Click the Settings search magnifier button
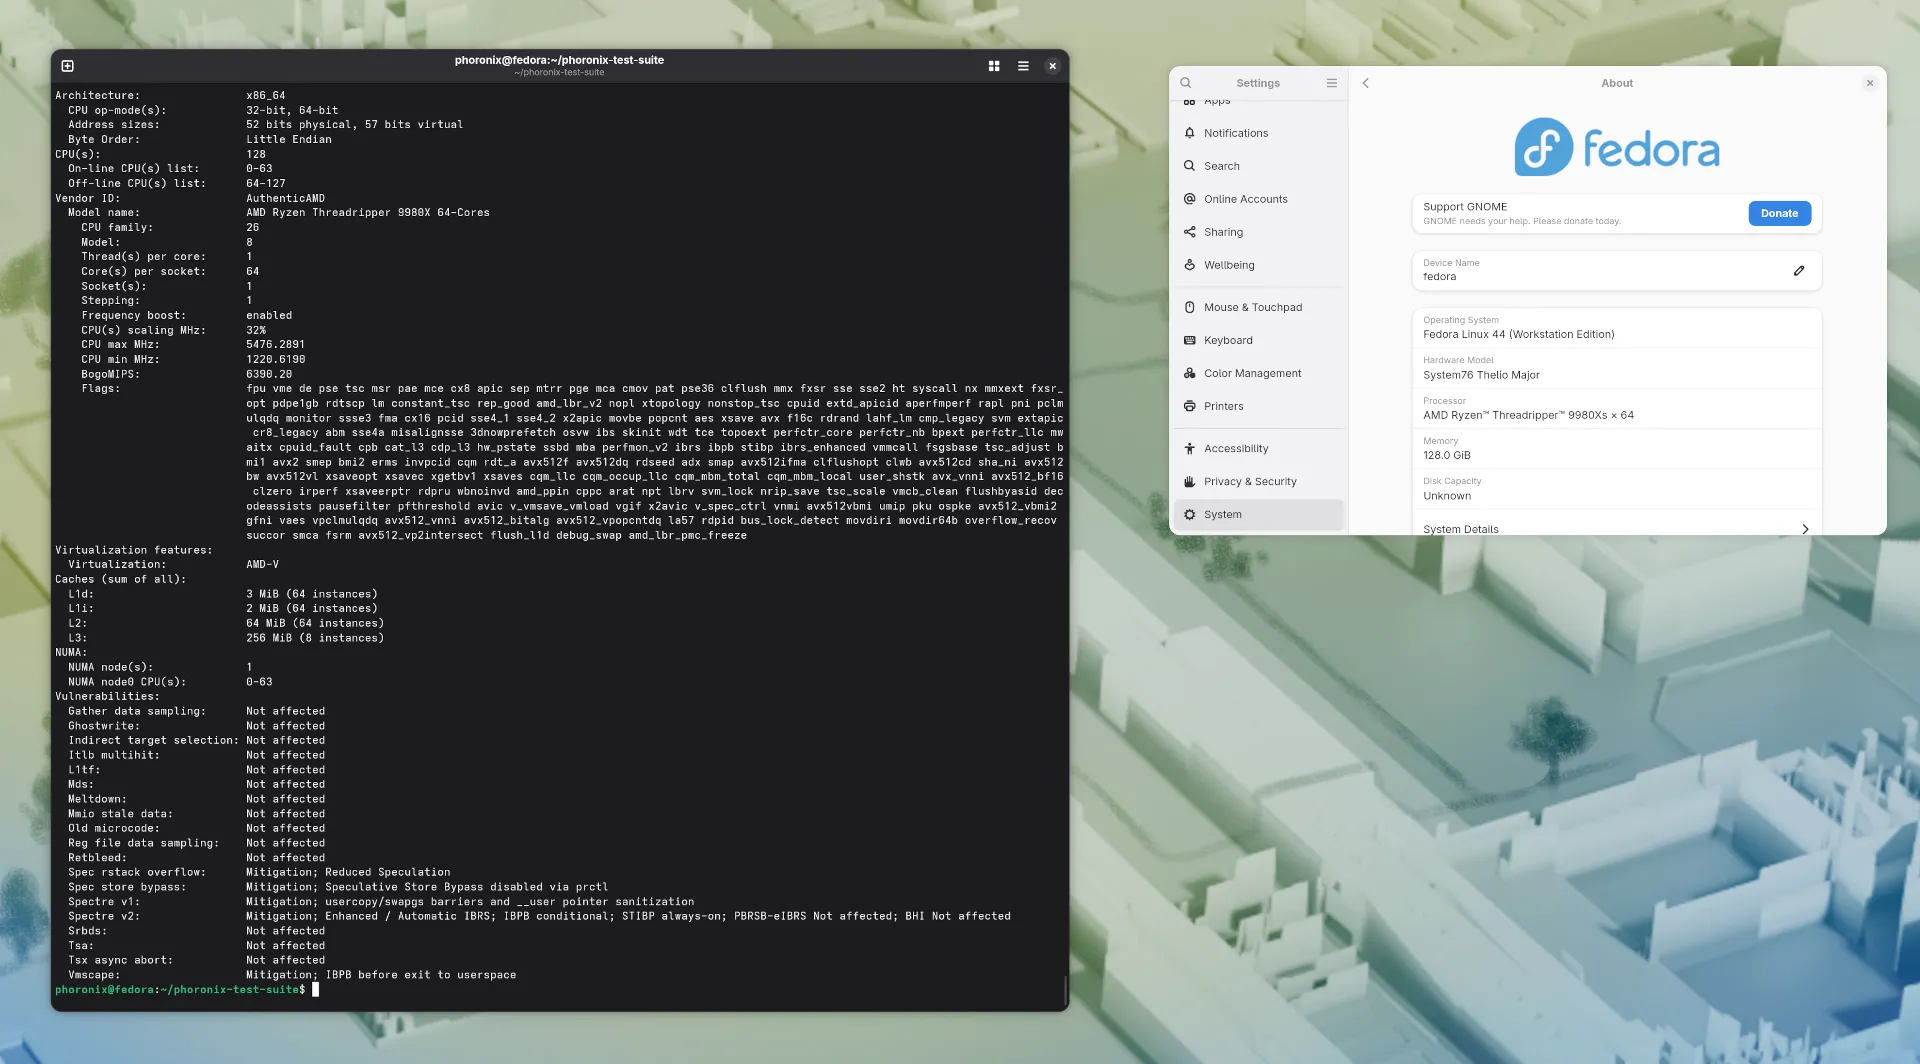Image resolution: width=1920 pixels, height=1064 pixels. (x=1186, y=83)
